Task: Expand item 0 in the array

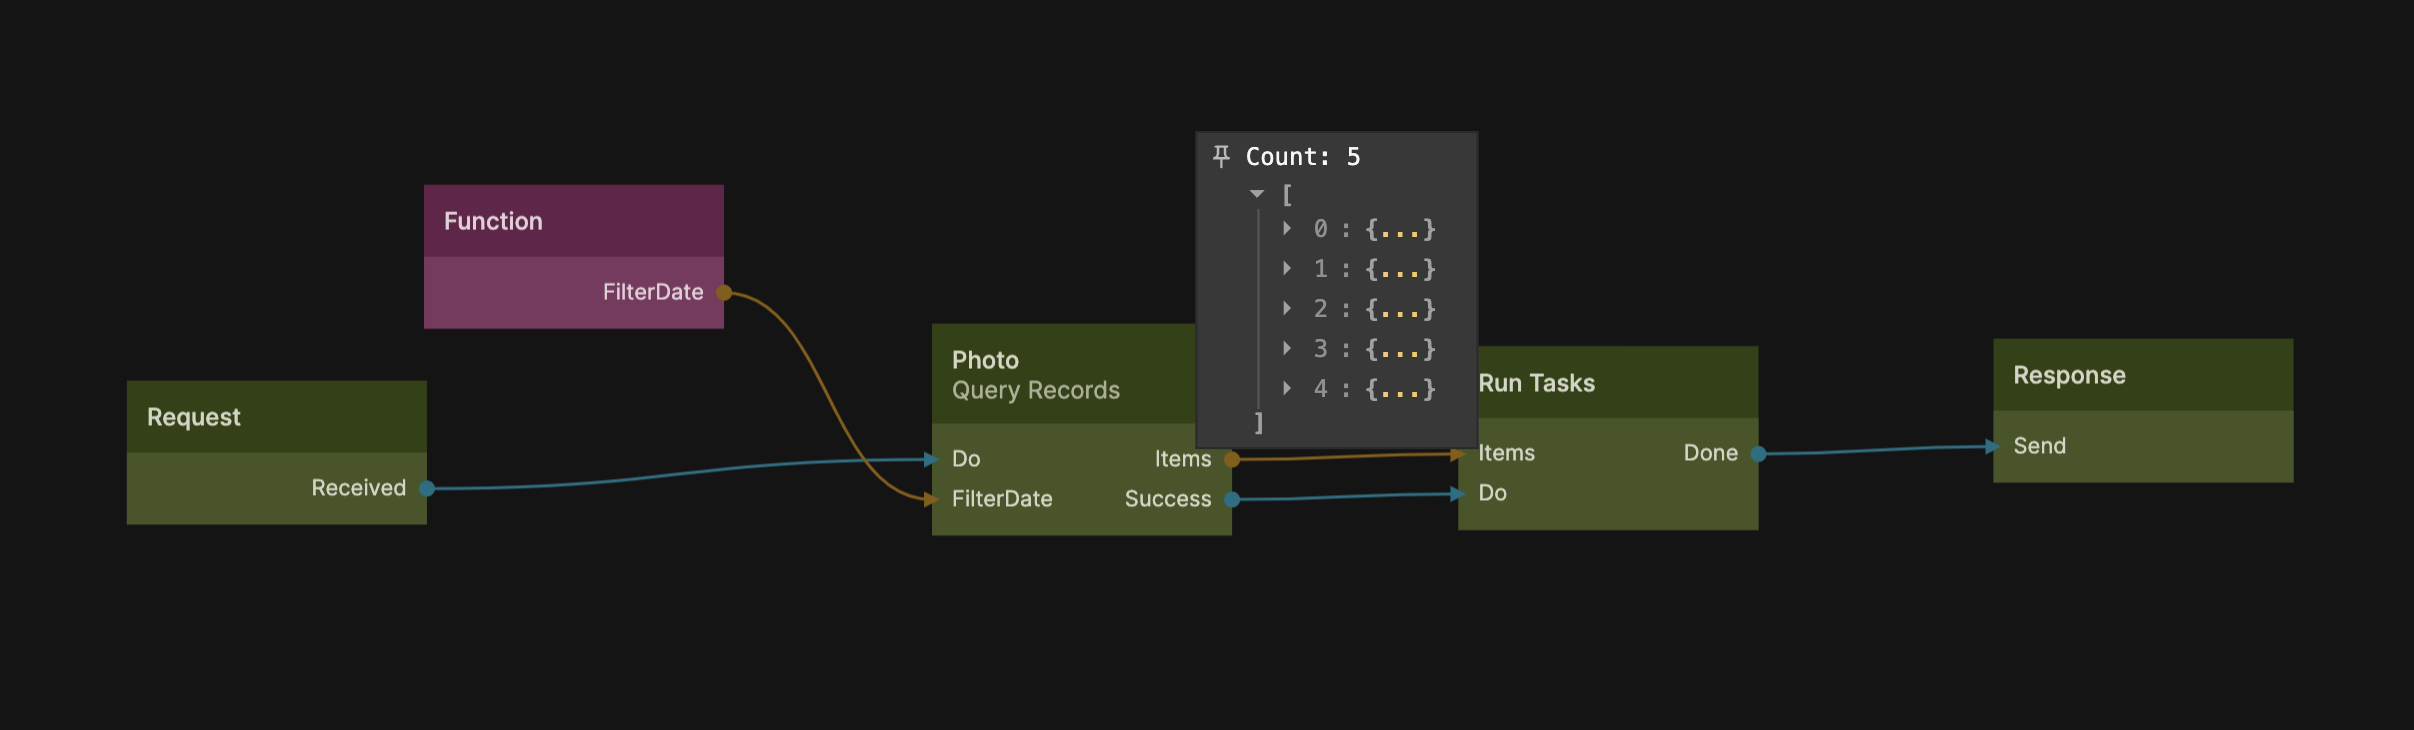Action: [x=1287, y=229]
